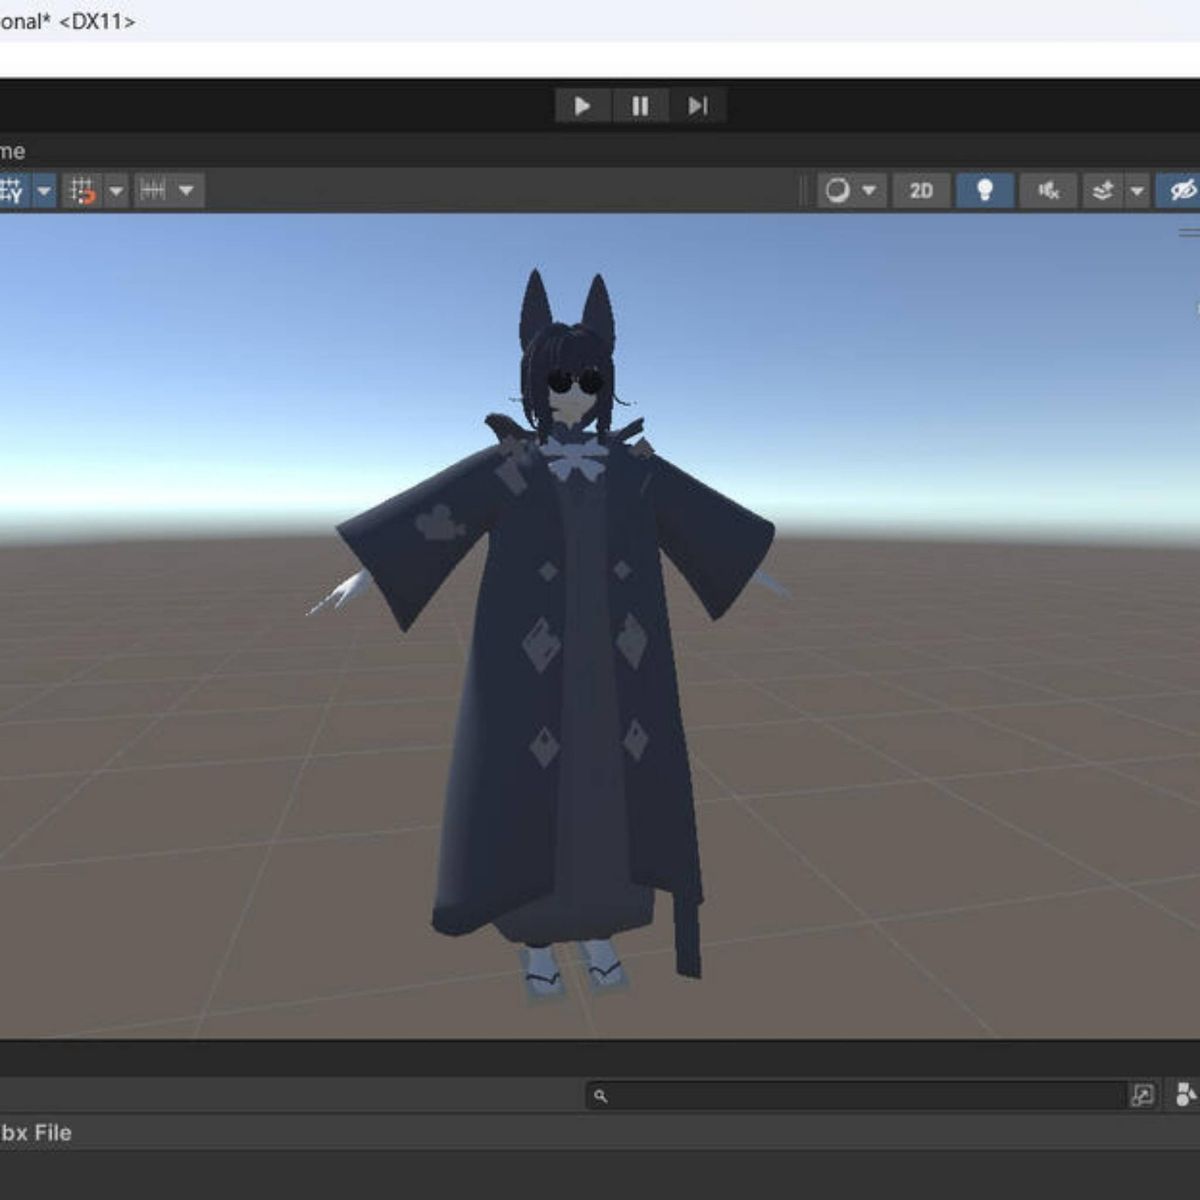Pause the editor with the Pause button

640,105
